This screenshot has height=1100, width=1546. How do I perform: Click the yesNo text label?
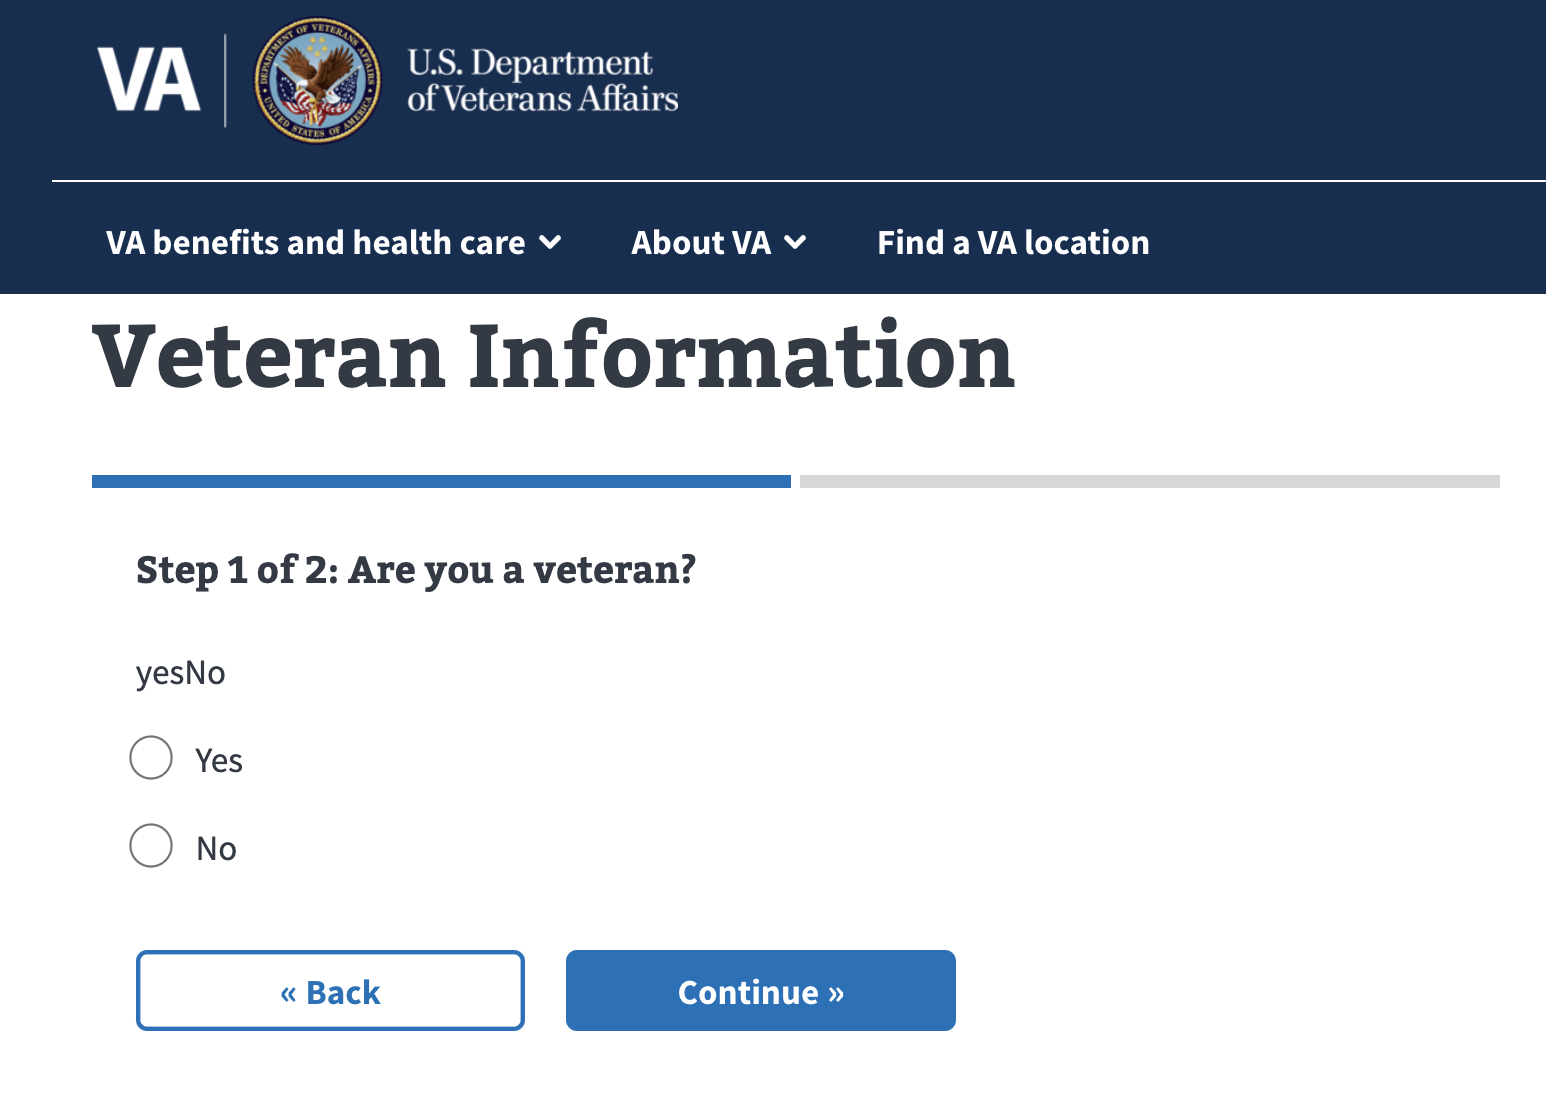[x=180, y=672]
